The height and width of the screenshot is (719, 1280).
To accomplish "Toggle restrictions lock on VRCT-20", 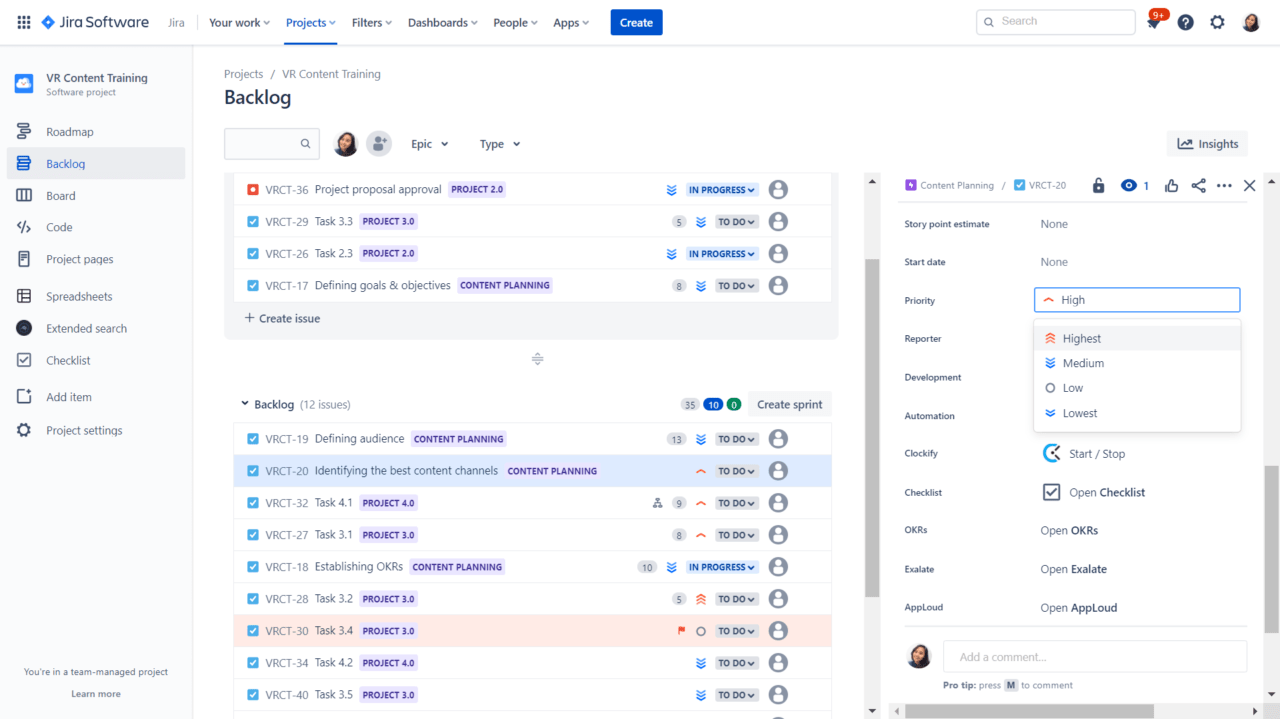I will 1098,185.
